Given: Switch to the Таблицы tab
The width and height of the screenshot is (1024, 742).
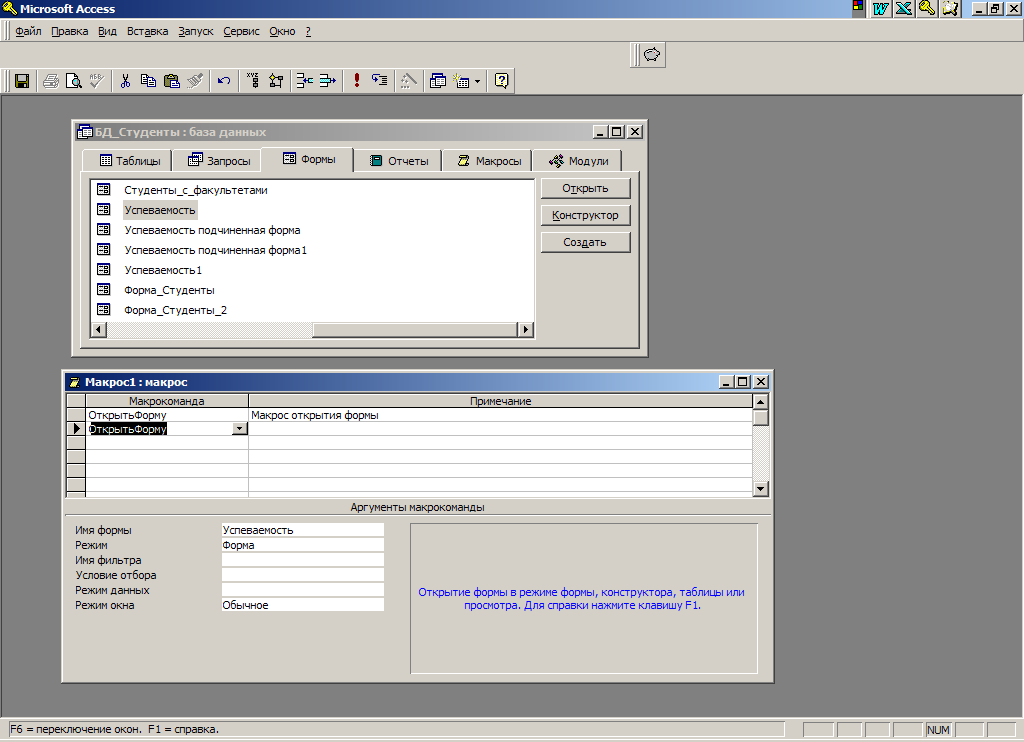Looking at the screenshot, I should pos(128,161).
